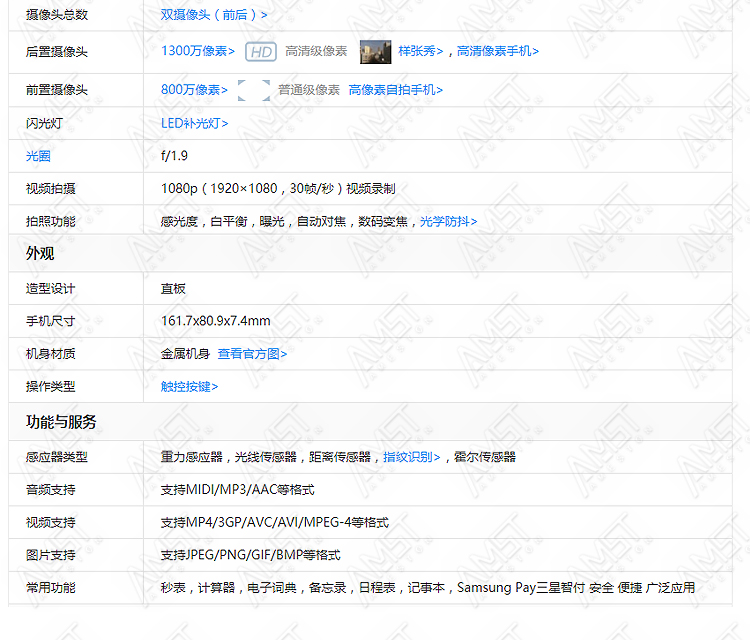Click the 普通级像素 label
Screen dimensions: 750x640
point(309,90)
